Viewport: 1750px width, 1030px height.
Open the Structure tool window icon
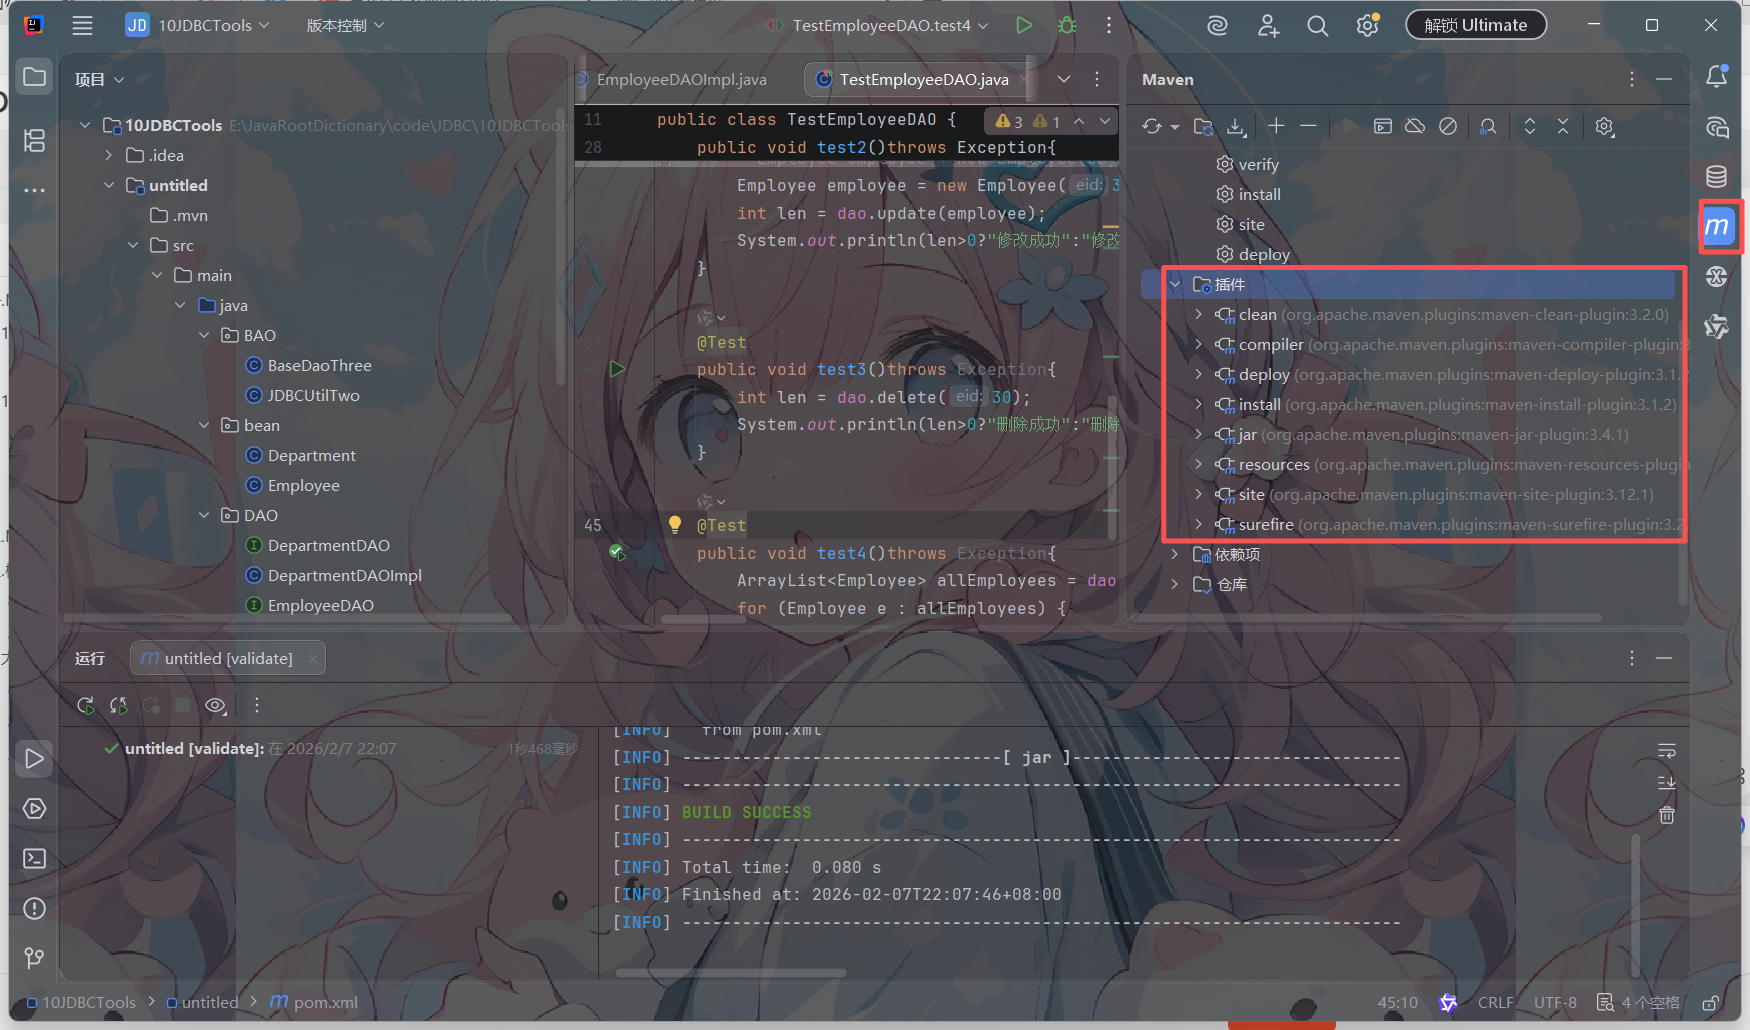coord(34,140)
